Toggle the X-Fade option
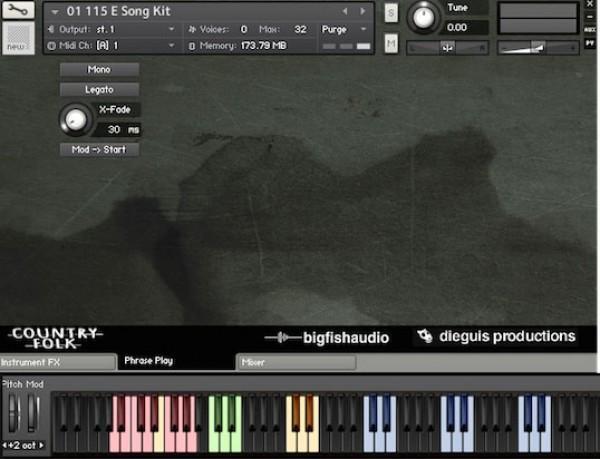This screenshot has height=459, width=600. pos(113,110)
